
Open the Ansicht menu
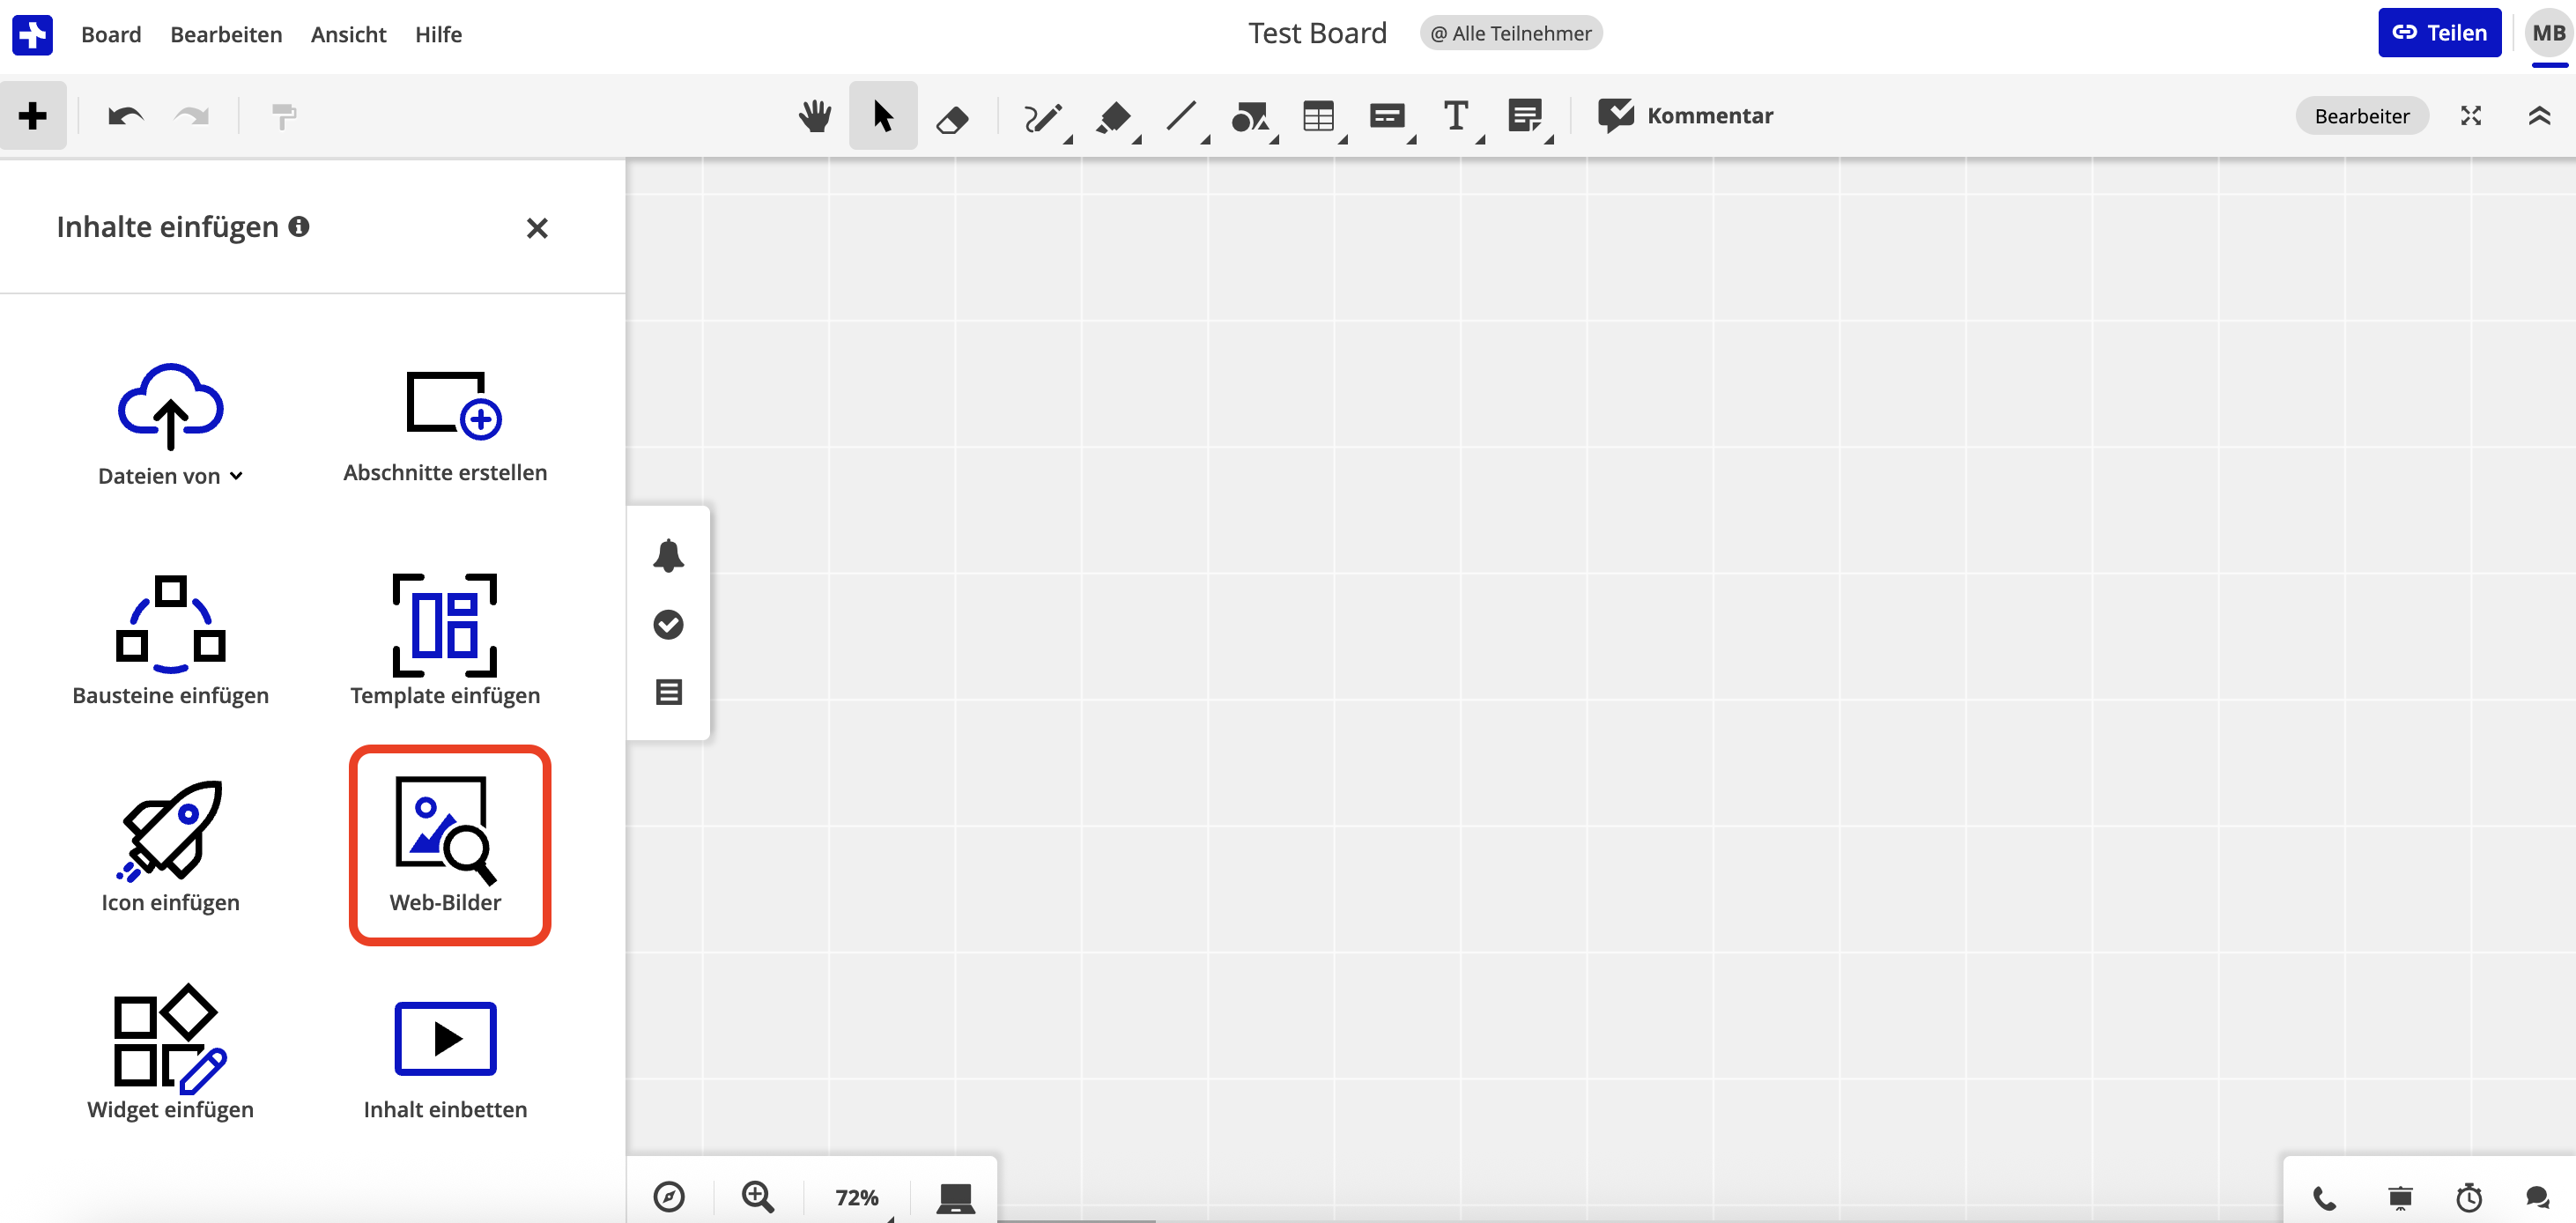pyautogui.click(x=347, y=34)
